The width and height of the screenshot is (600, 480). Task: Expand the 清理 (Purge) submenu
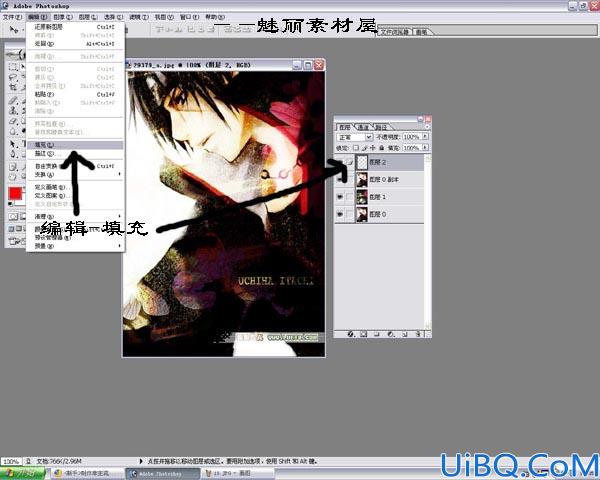pos(75,216)
